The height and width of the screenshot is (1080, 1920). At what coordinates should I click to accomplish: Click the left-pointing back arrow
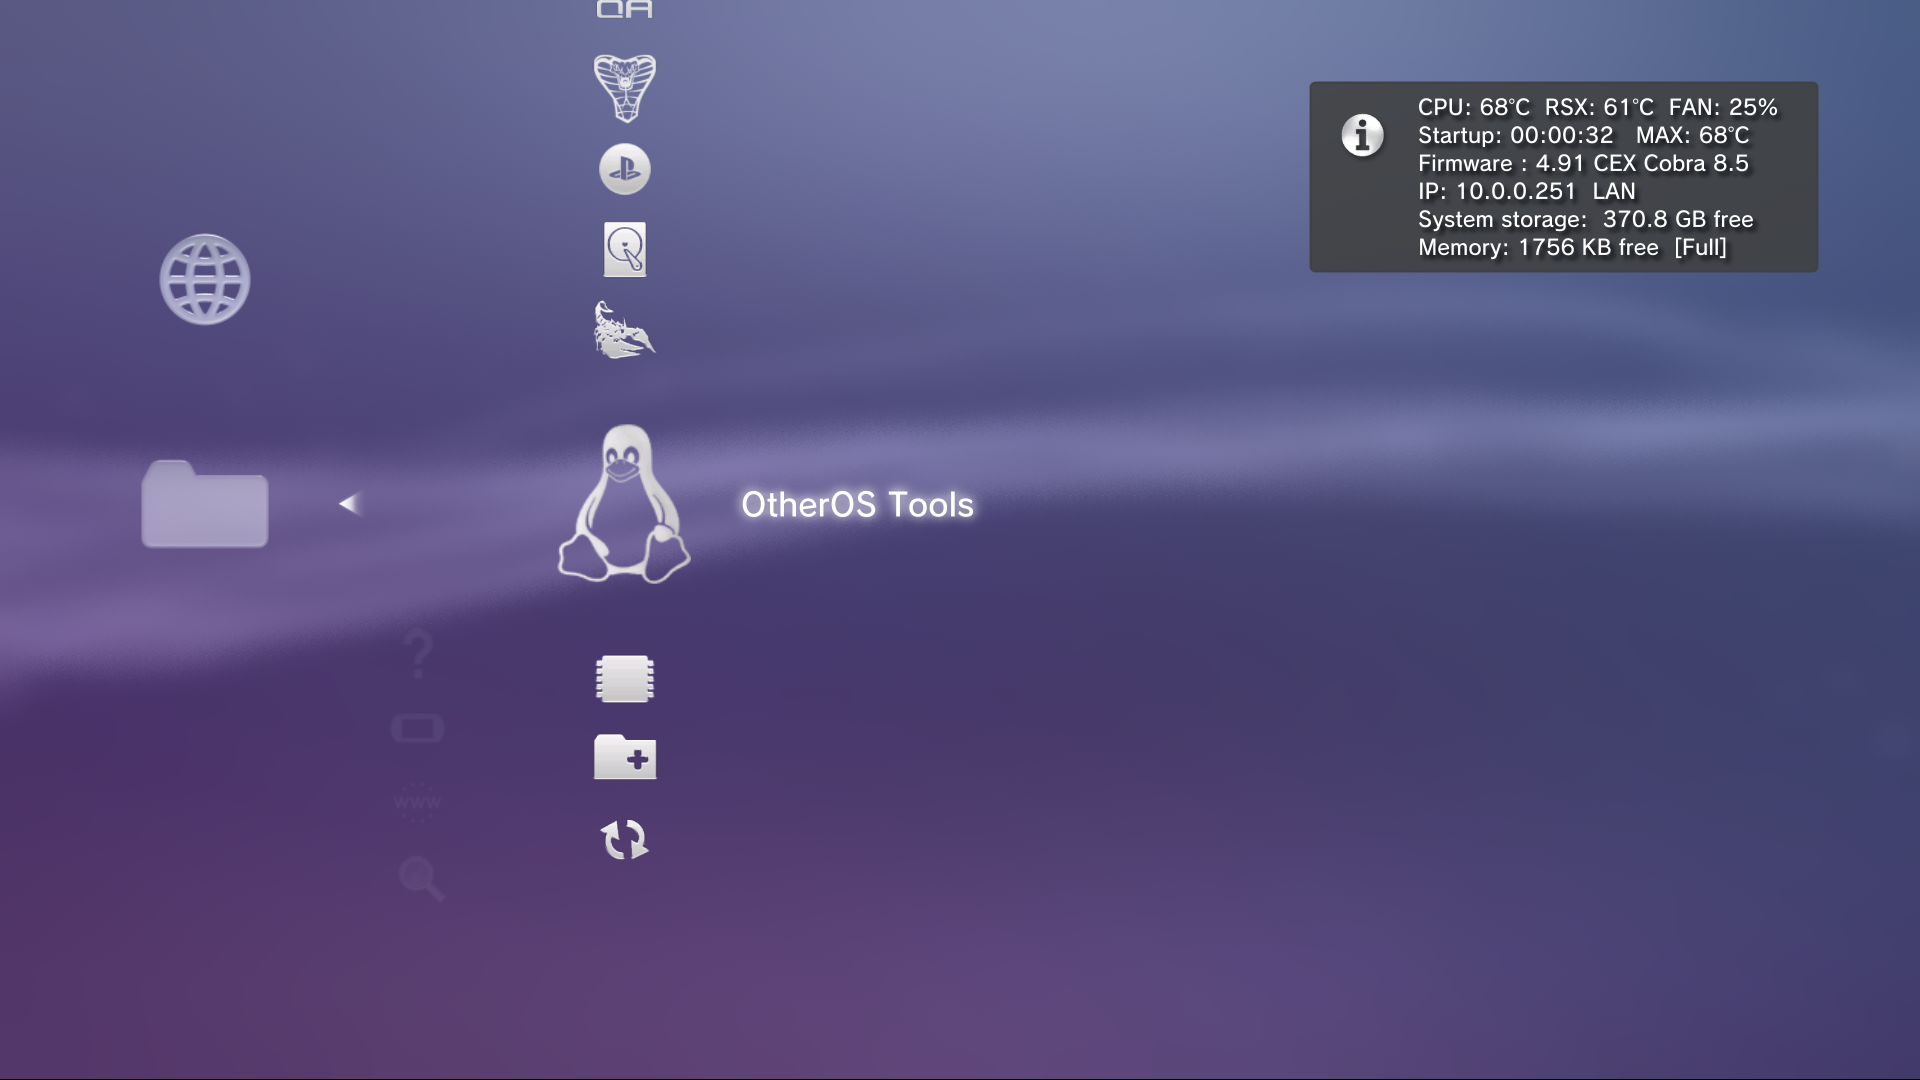(x=349, y=504)
